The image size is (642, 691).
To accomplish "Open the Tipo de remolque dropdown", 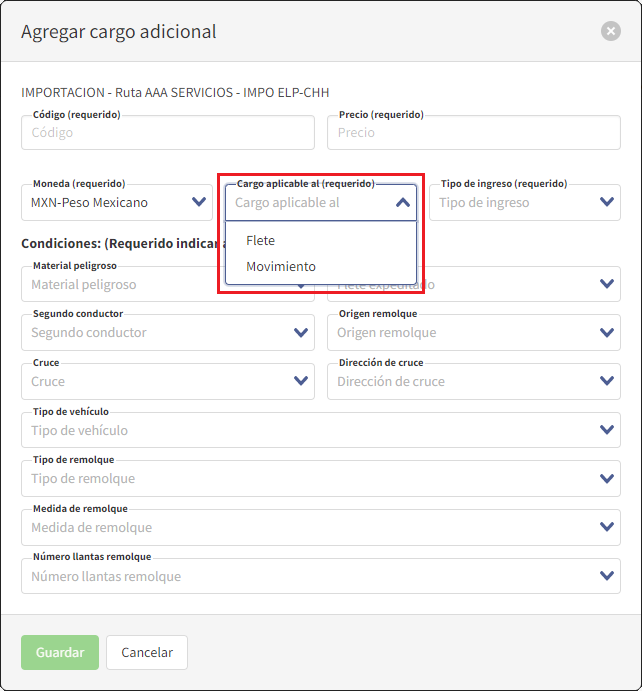I will pos(320,479).
